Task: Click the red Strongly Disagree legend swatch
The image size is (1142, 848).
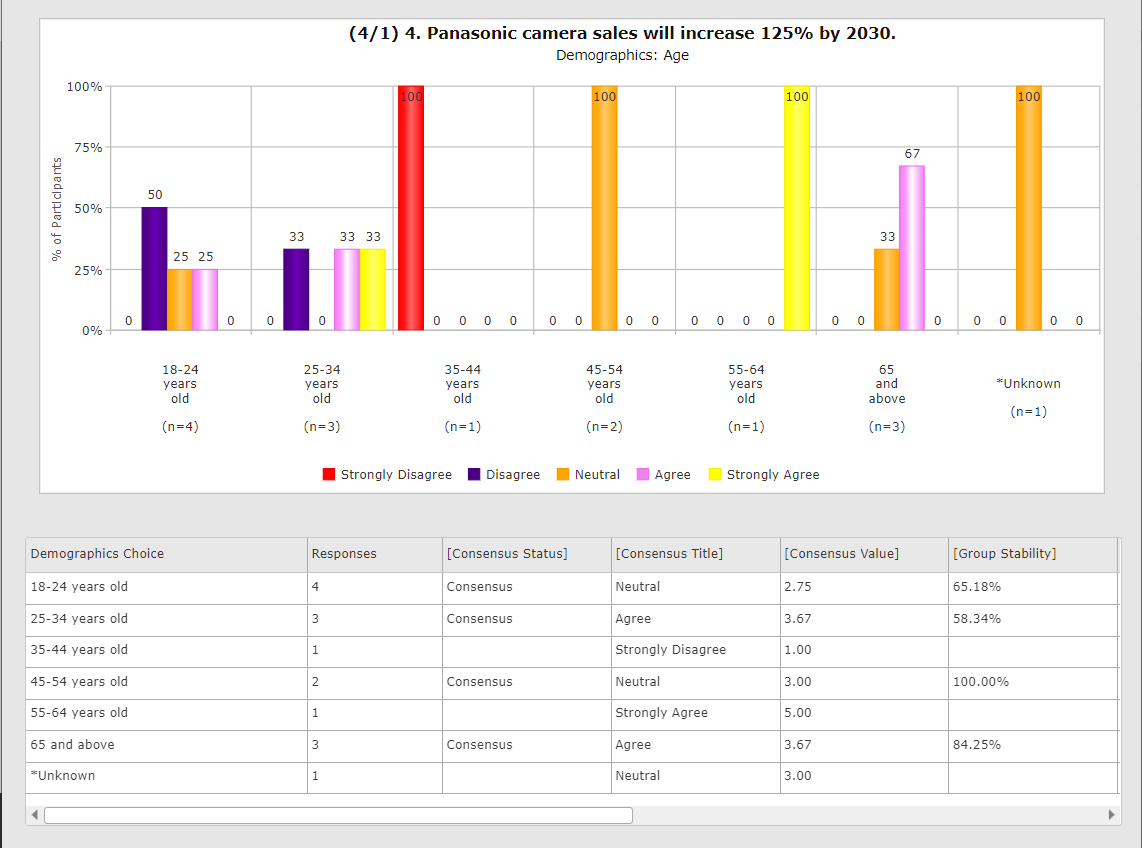Action: click(x=329, y=475)
